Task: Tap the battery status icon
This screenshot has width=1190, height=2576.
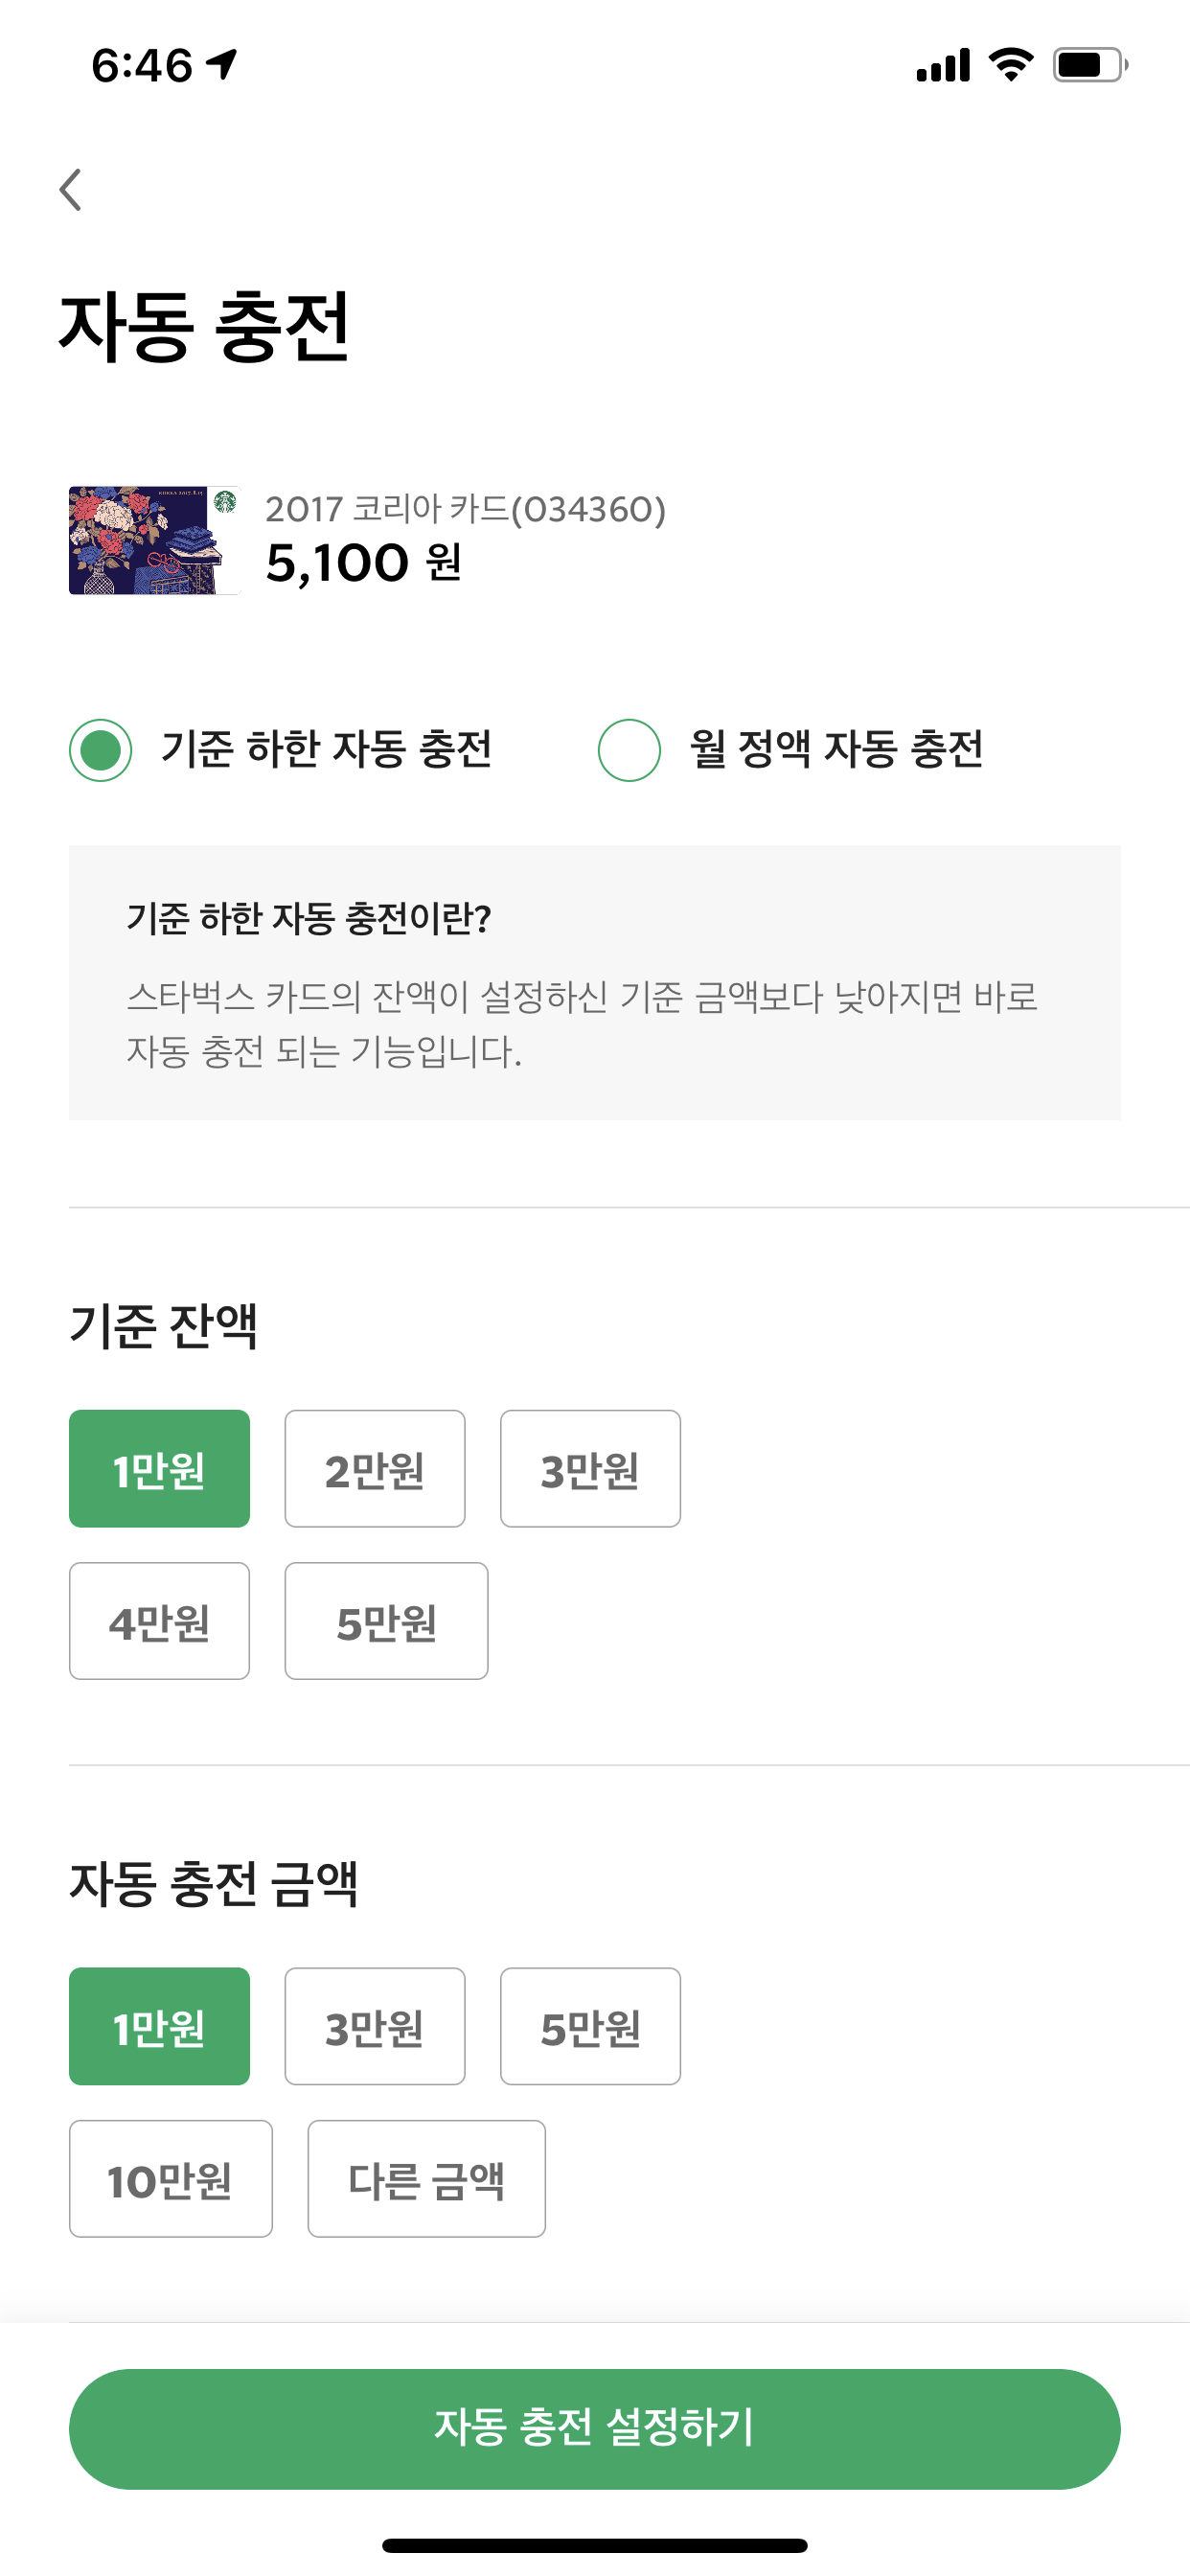Action: point(1090,65)
